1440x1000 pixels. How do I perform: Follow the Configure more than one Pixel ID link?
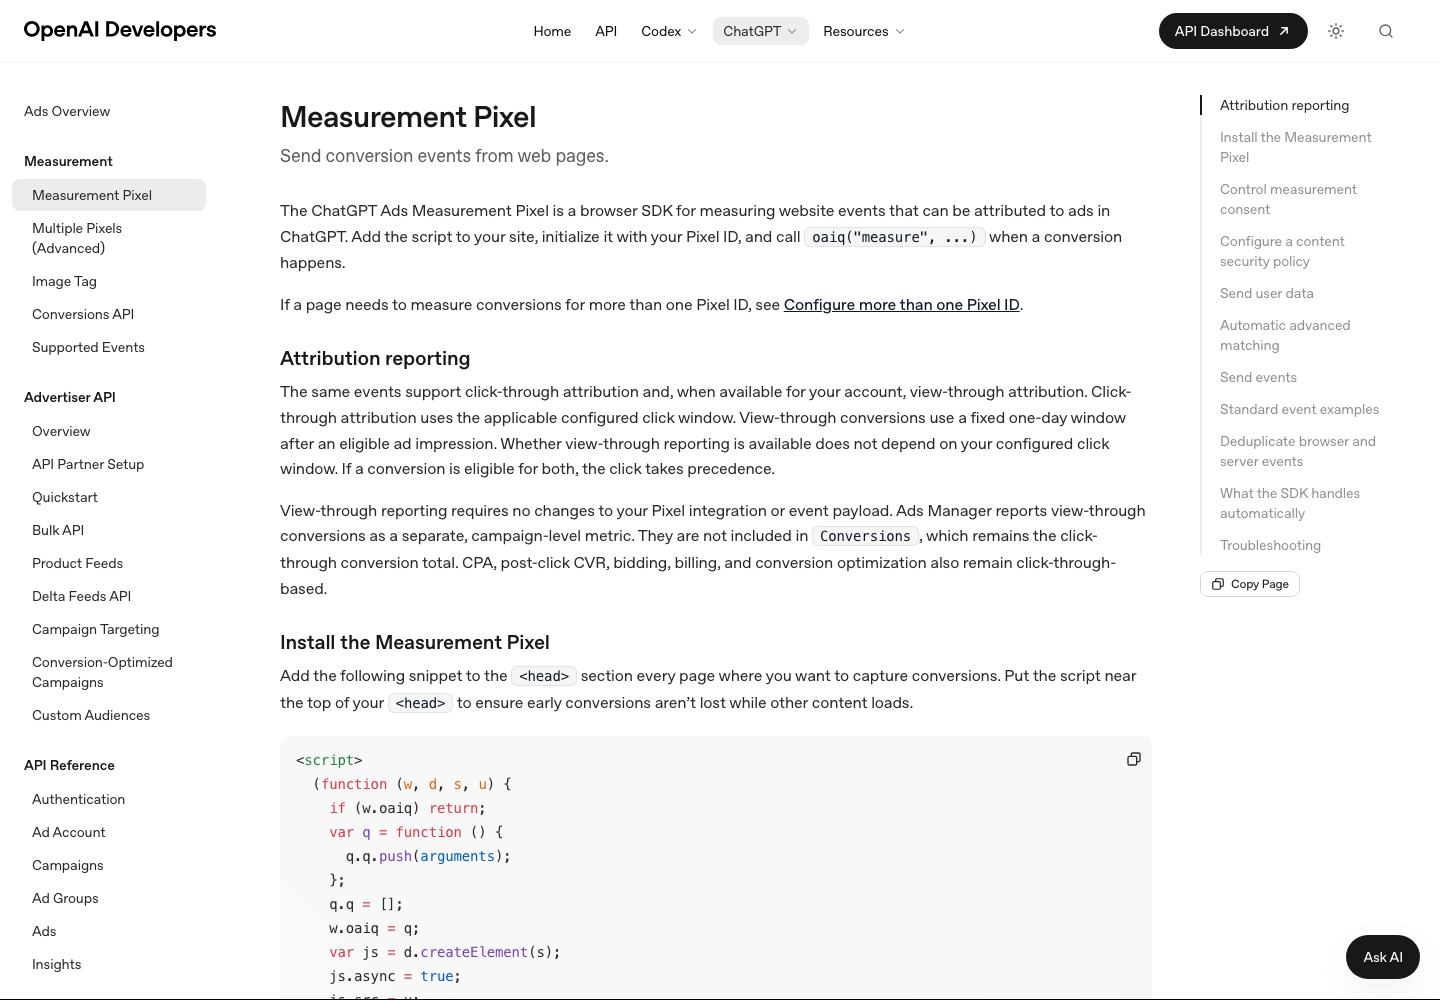click(901, 305)
